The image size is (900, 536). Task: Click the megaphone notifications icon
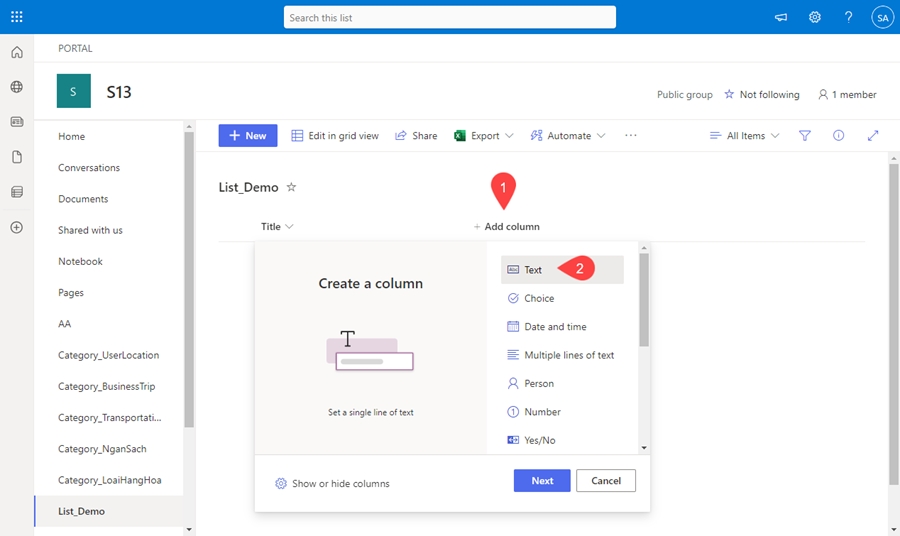pos(781,17)
